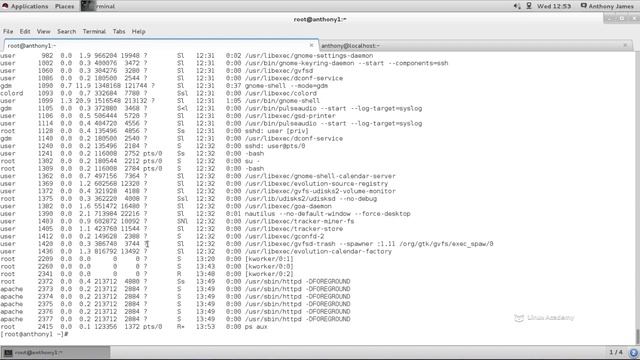This screenshot has height=360, width=640.
Task: Switch to the anthony@localhost tab
Action: point(476,45)
